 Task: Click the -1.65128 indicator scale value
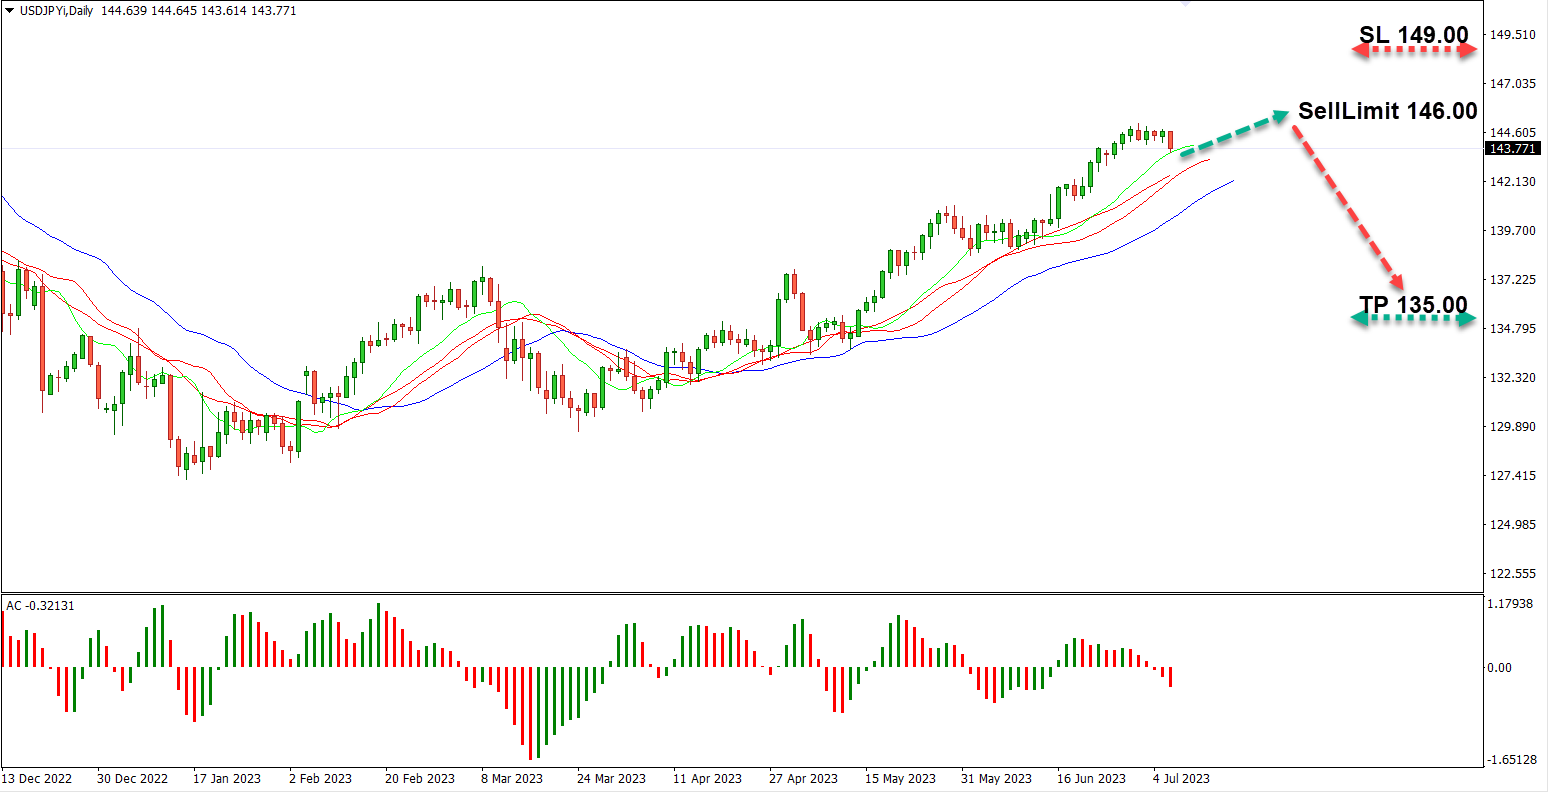pos(1513,759)
